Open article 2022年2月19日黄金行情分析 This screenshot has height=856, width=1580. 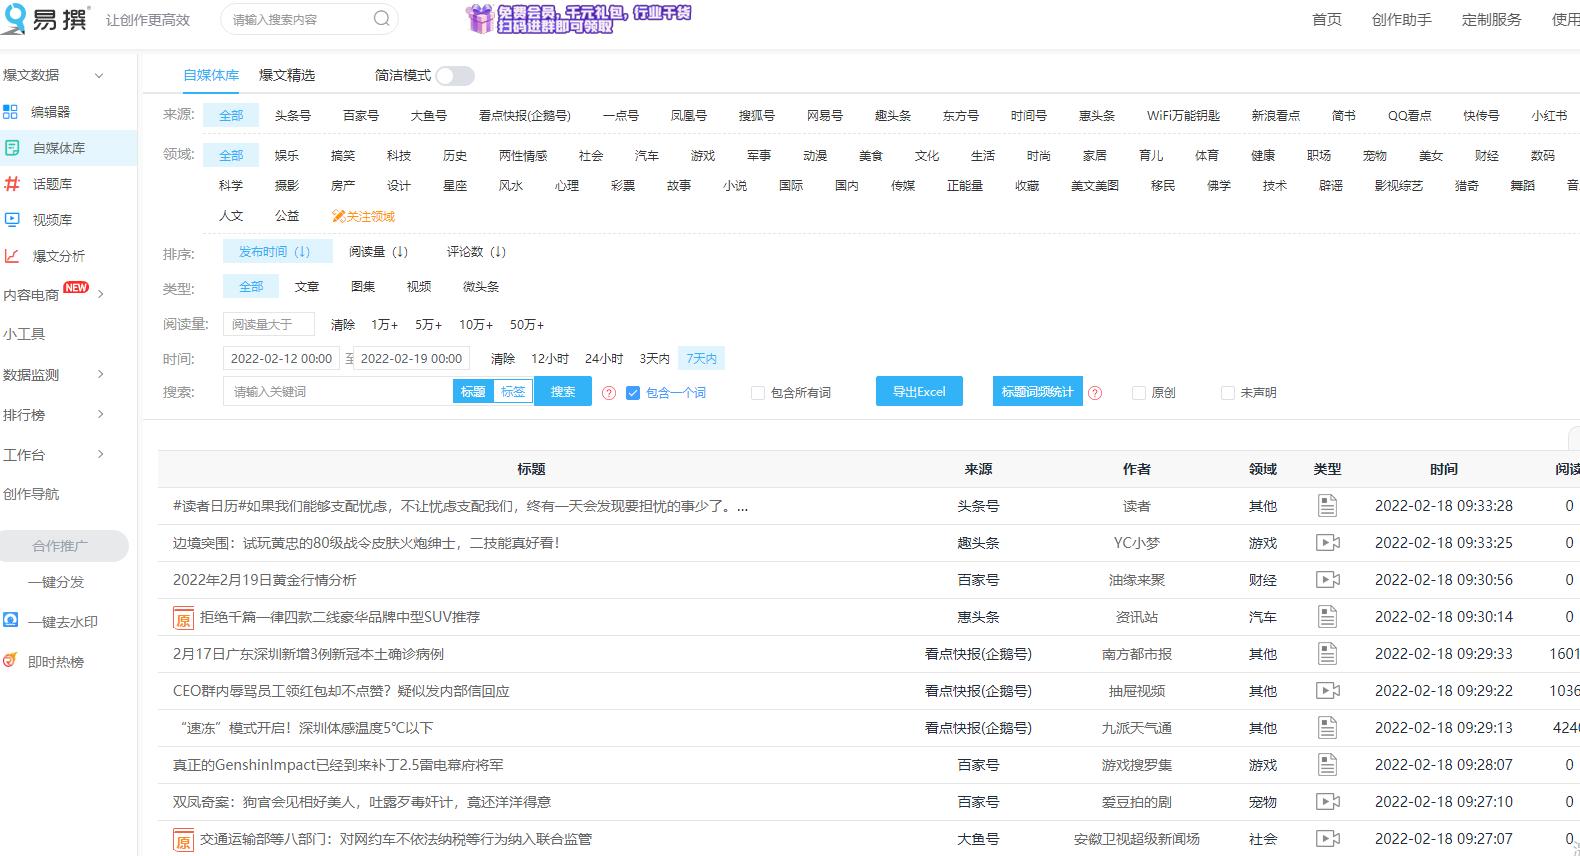pos(265,580)
